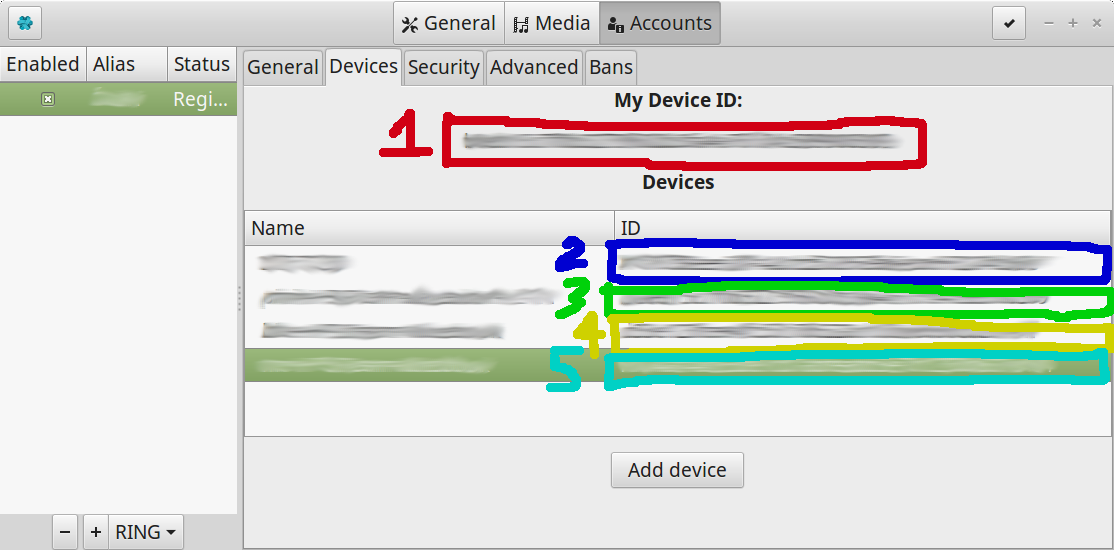The image size is (1114, 550).
Task: Open the Advanced tab
Action: point(534,68)
